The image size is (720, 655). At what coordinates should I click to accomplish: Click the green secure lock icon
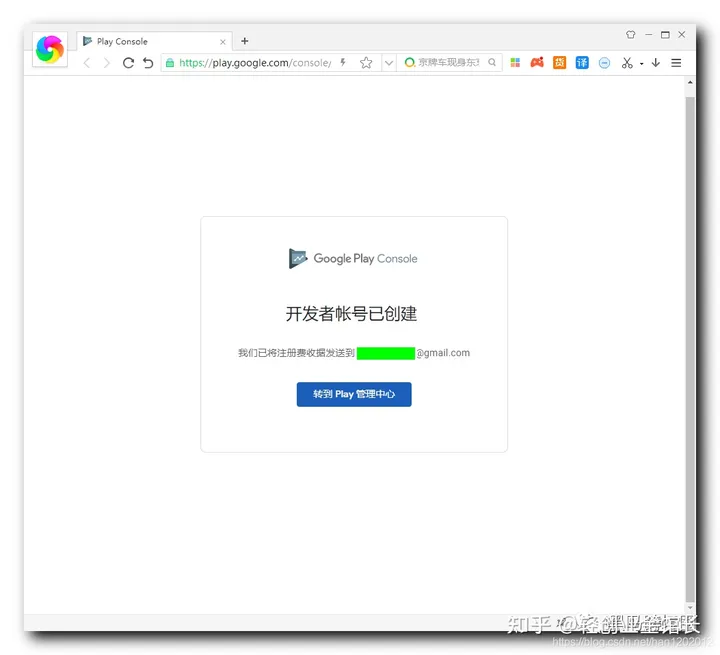tap(170, 63)
